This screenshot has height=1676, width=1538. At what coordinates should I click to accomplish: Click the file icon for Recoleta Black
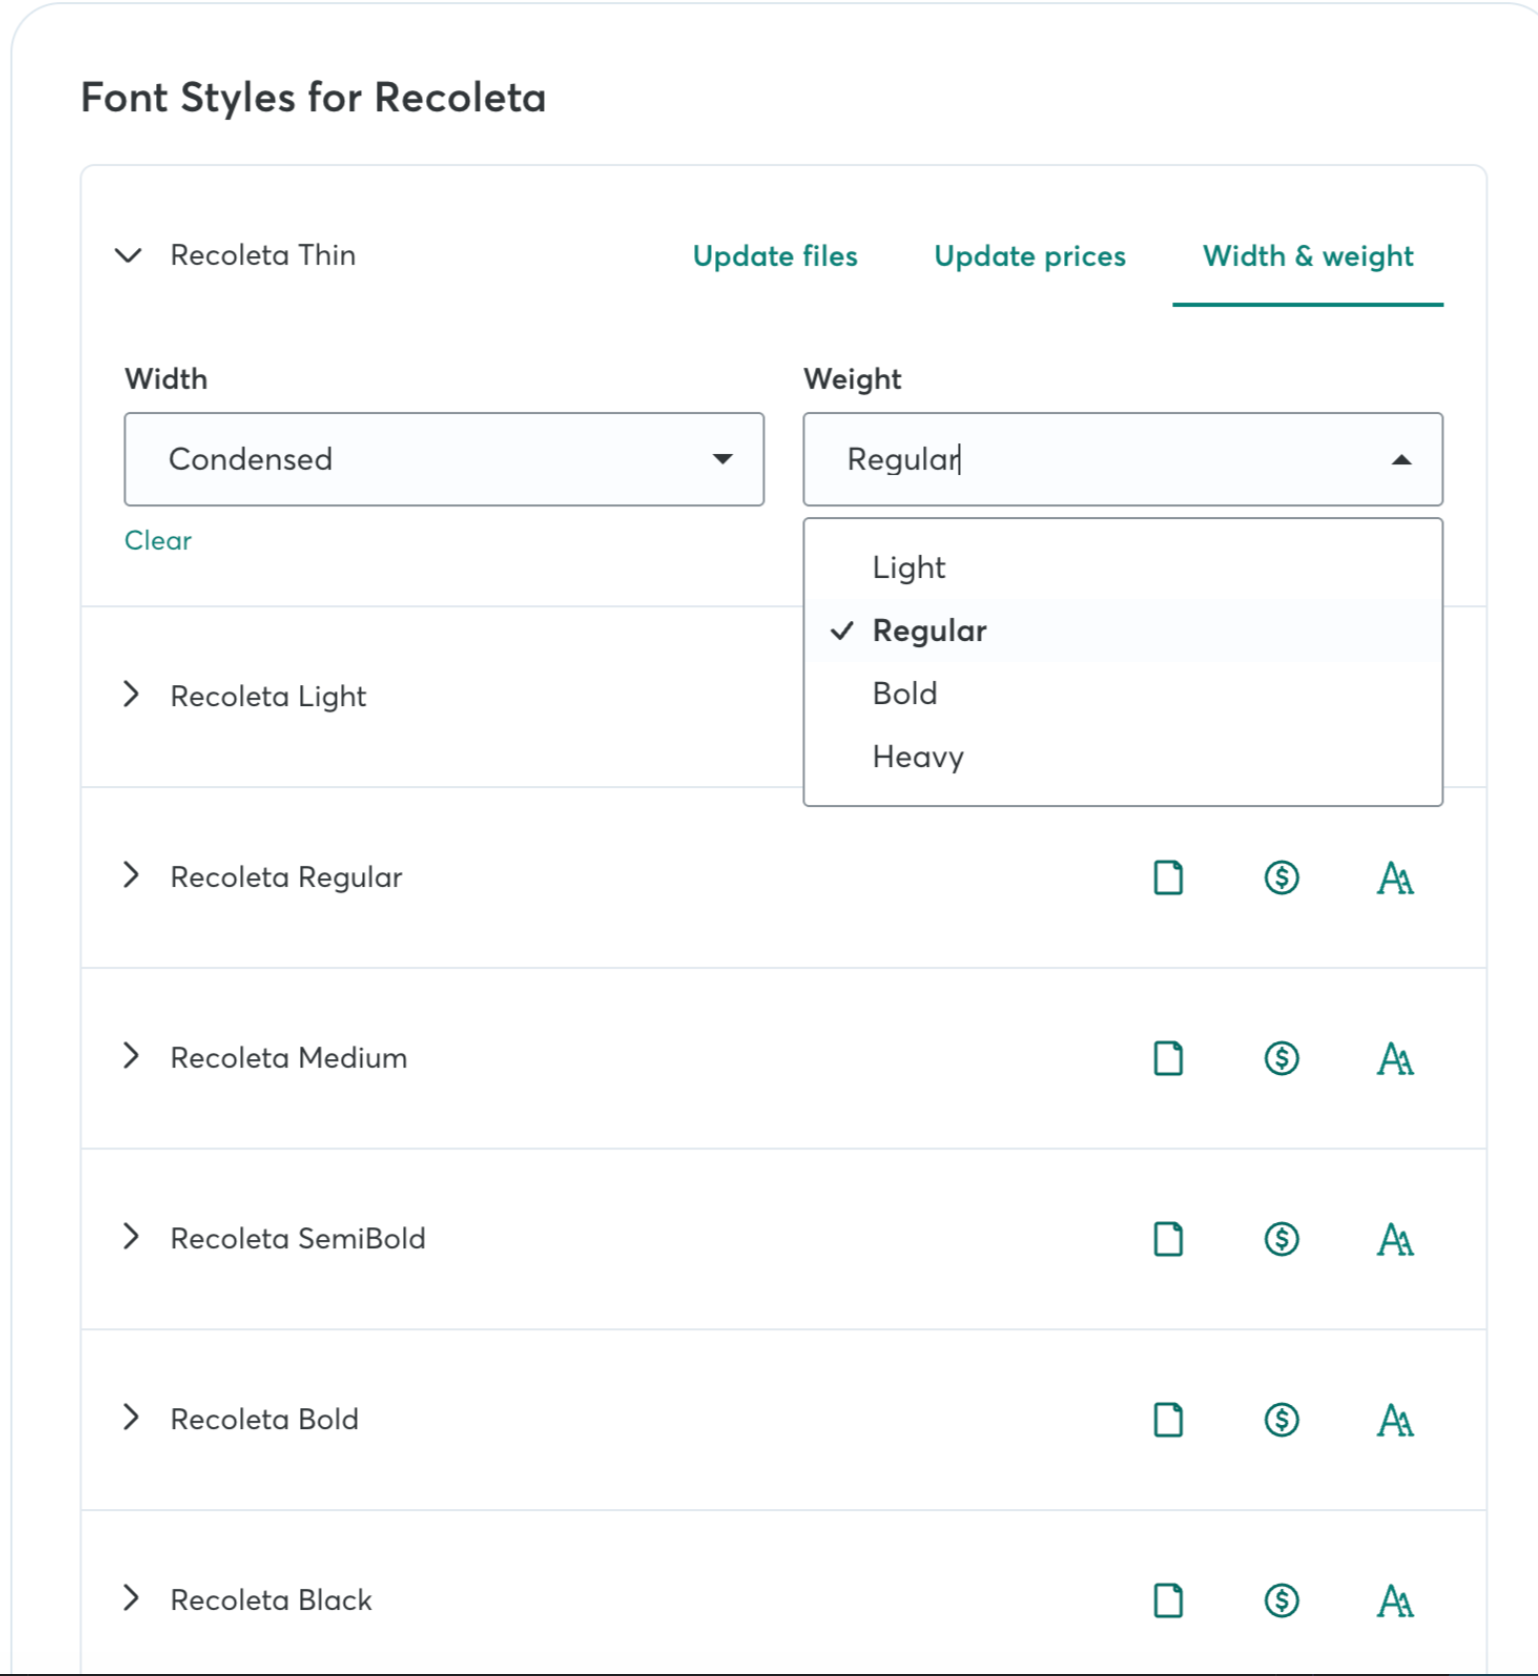[1168, 1600]
